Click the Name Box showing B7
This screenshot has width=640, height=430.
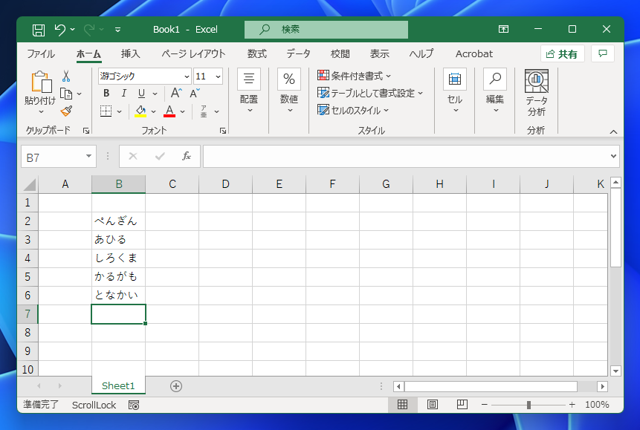pyautogui.click(x=58, y=157)
